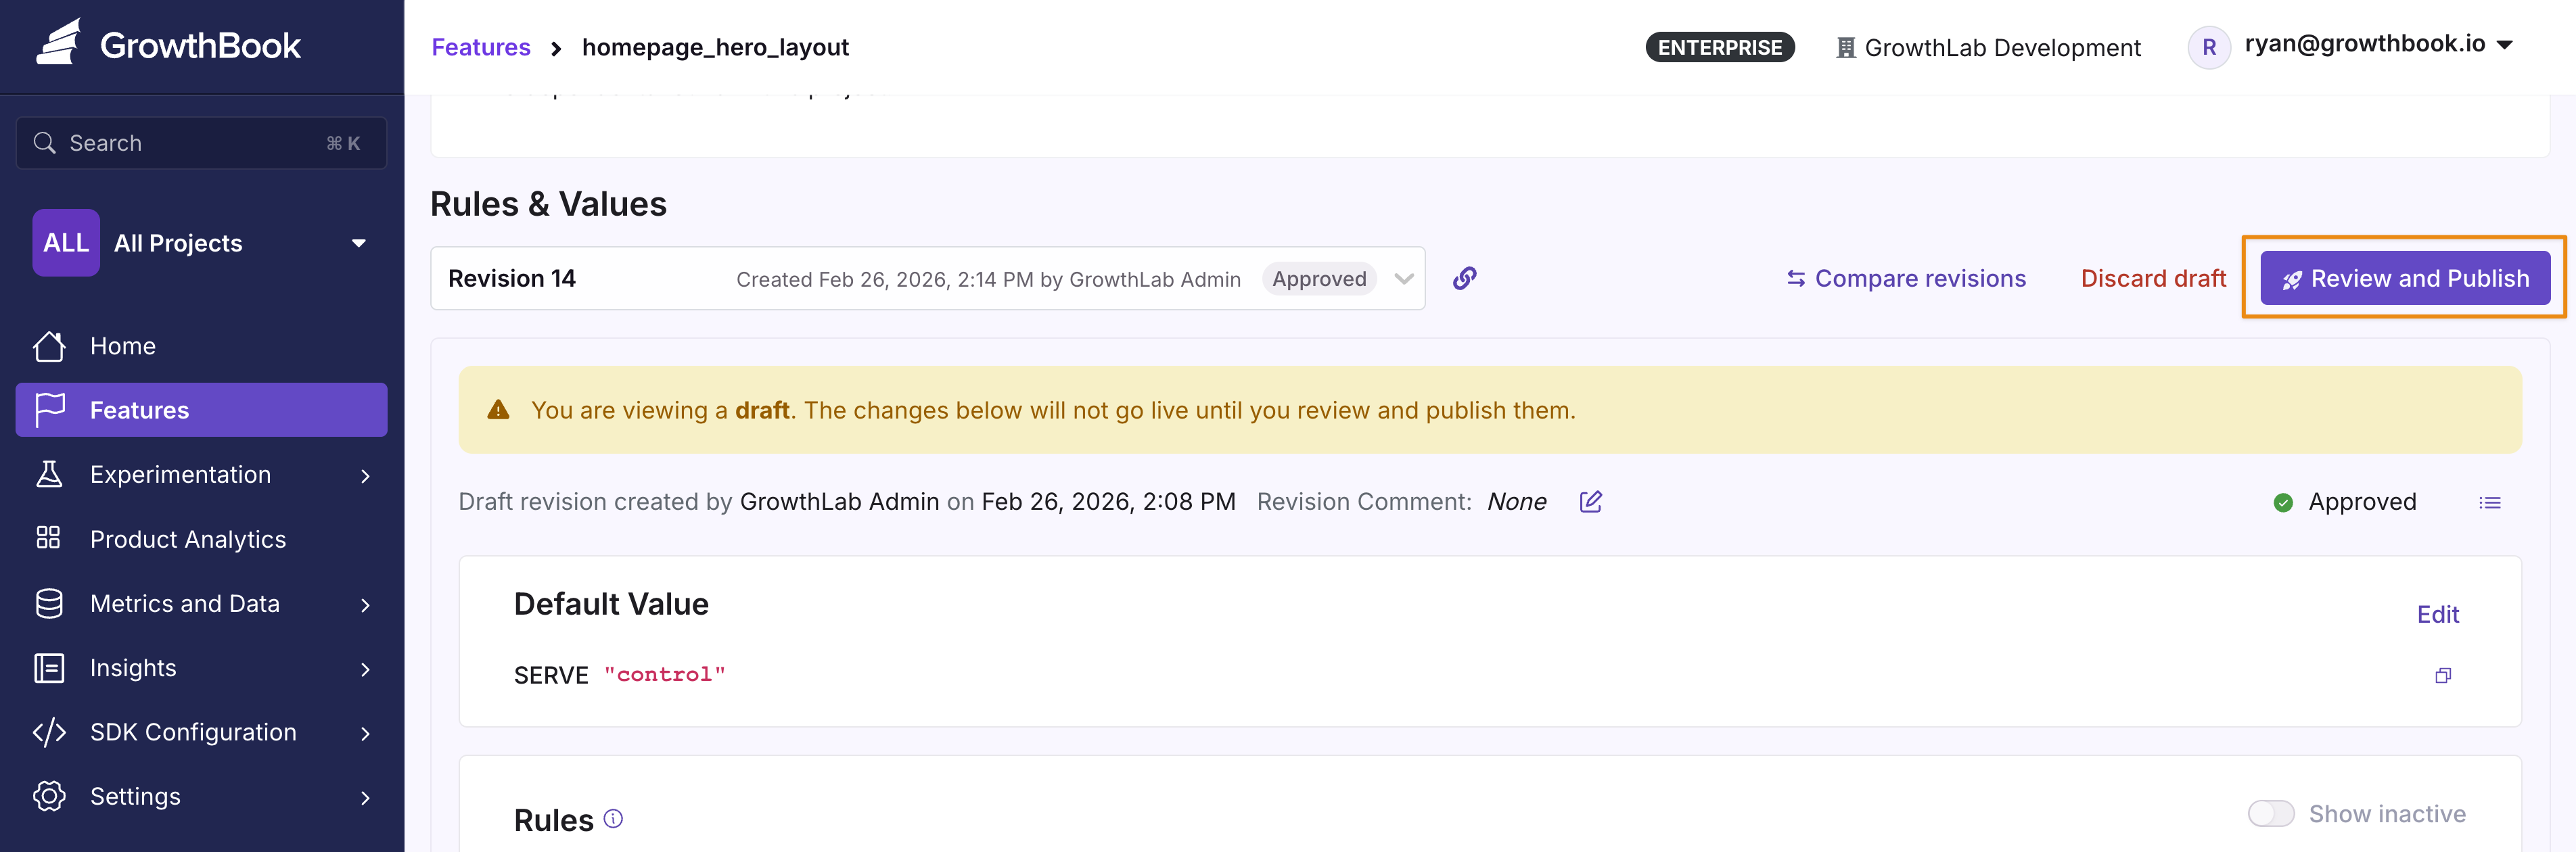The height and width of the screenshot is (852, 2576).
Task: Open the review history list icon near Approved
Action: point(2491,503)
